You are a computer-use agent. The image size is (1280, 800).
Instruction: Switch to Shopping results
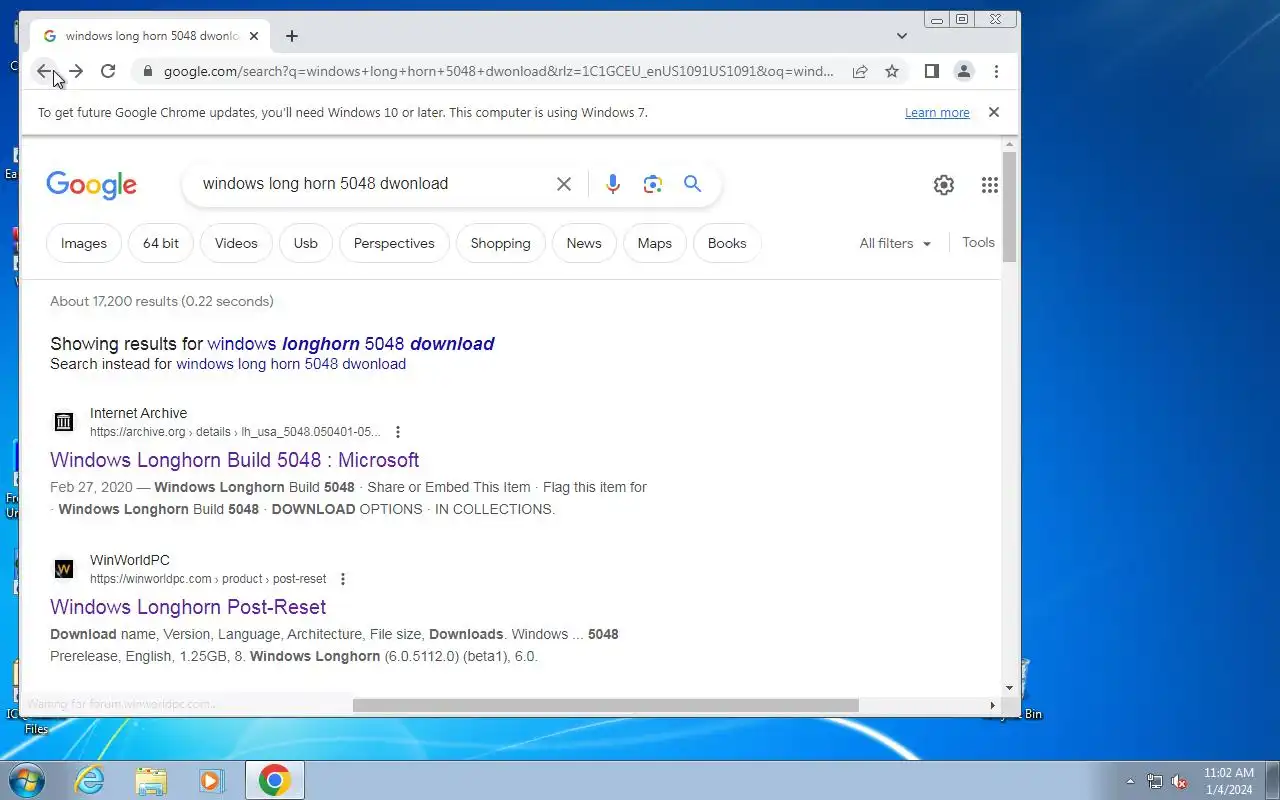point(501,243)
